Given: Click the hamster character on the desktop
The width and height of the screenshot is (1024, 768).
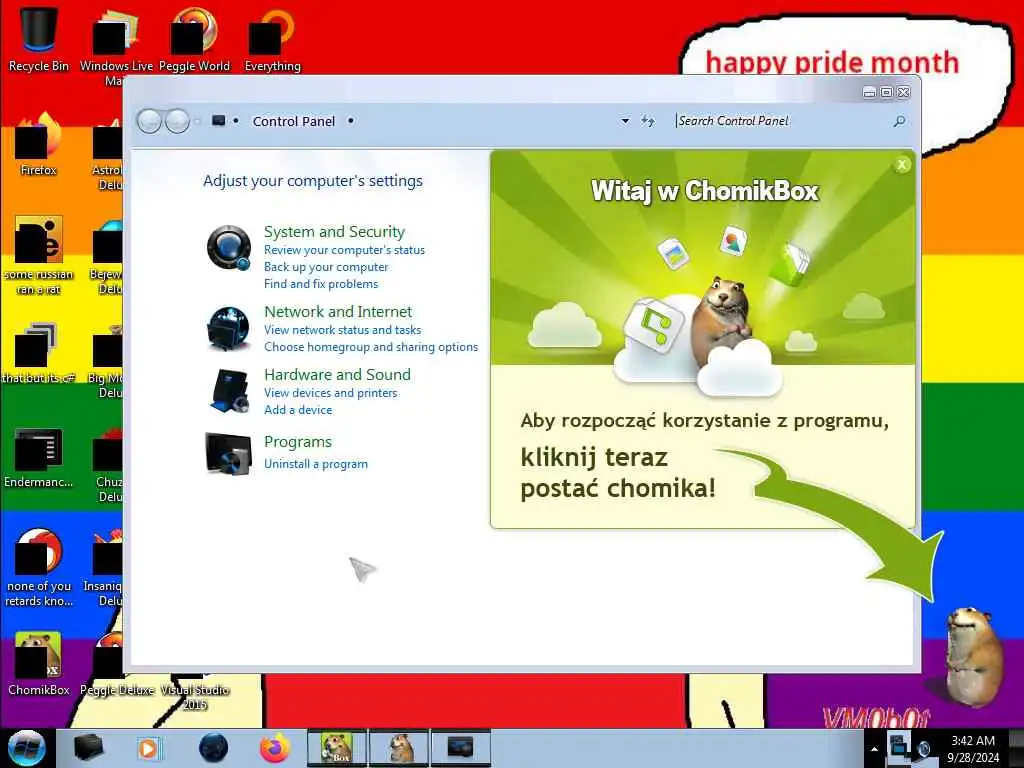Looking at the screenshot, I should coord(972,656).
